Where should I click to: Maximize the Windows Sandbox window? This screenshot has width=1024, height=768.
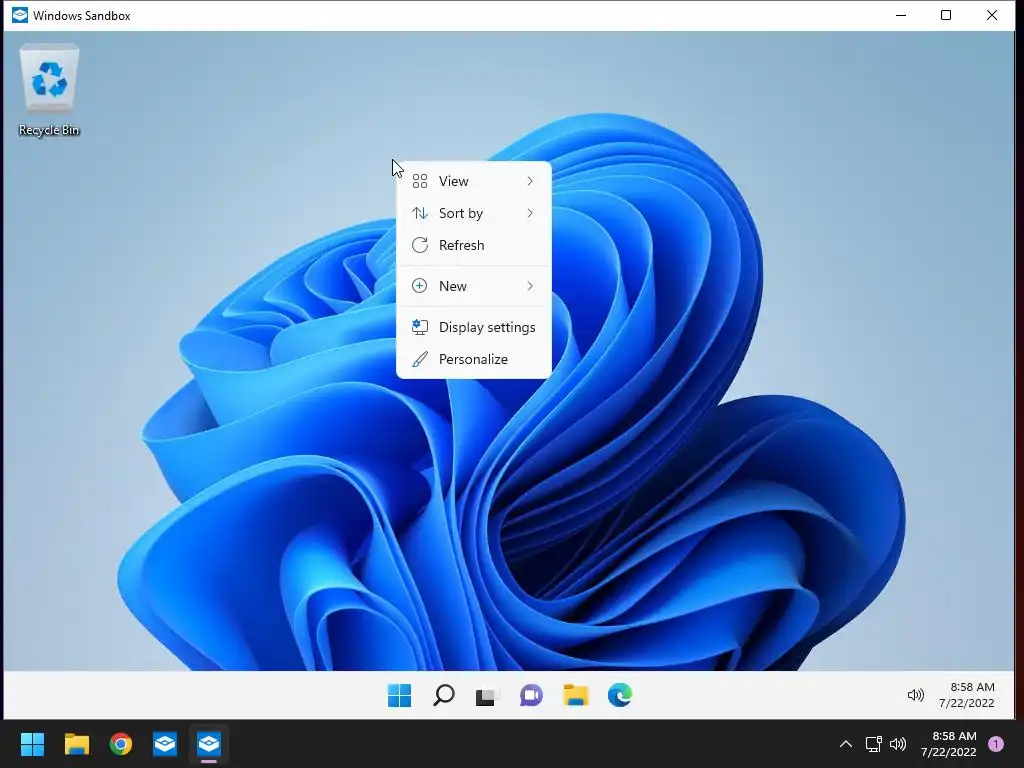tap(946, 15)
